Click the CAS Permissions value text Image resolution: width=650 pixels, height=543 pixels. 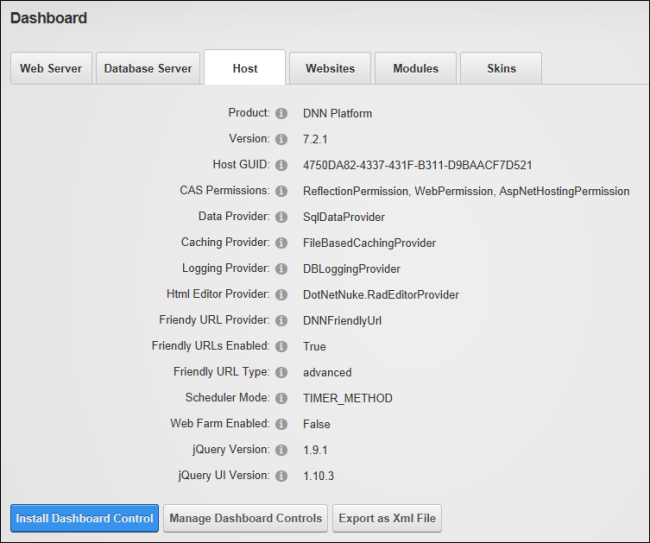coord(466,191)
